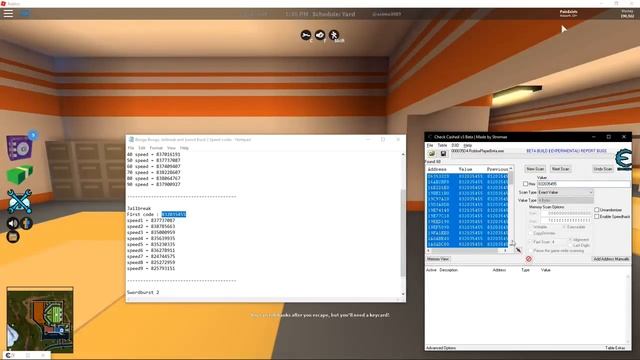Click the Table Extras label
This screenshot has height=360, width=640.
pos(615,348)
